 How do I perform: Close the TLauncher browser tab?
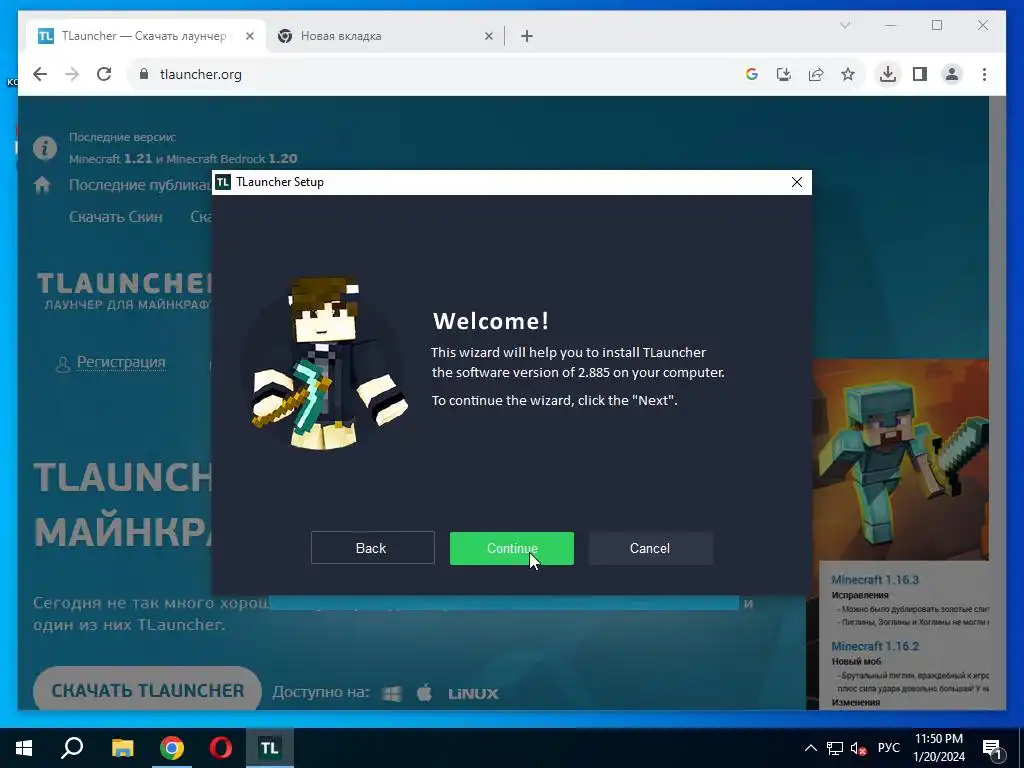(x=249, y=36)
